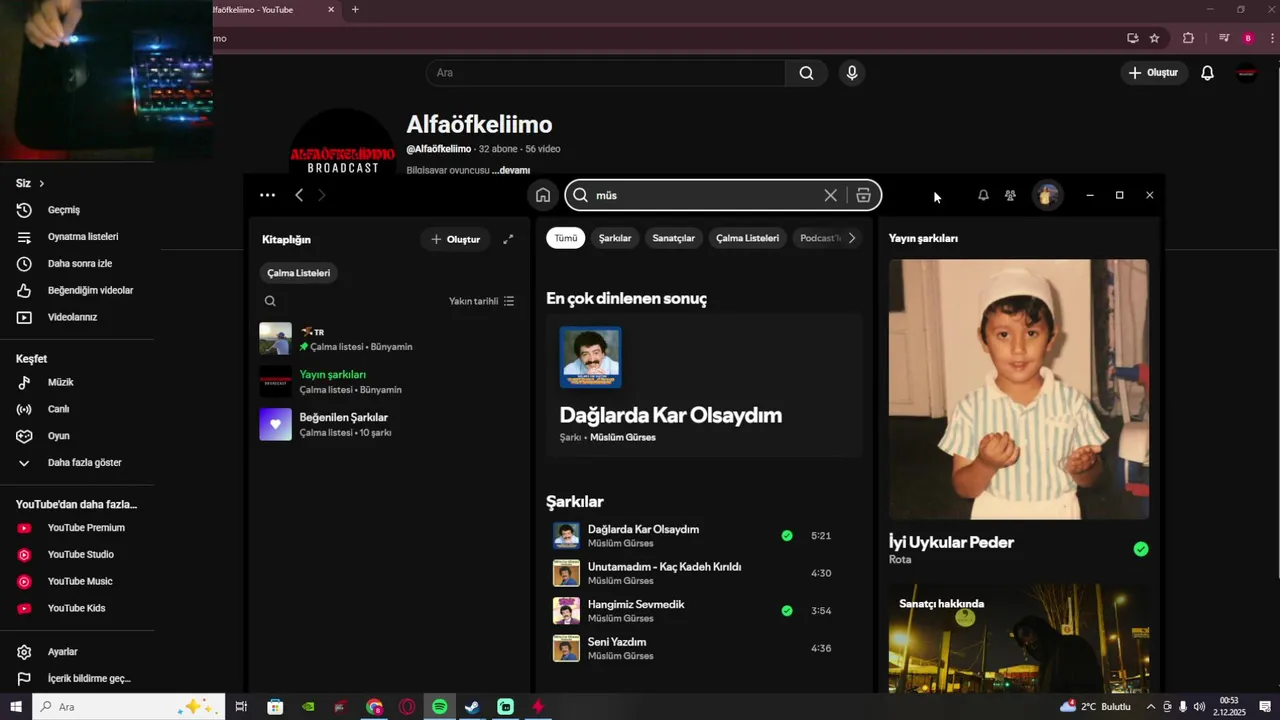
Task: Click Windows taskbar Ara search box
Action: click(130, 707)
